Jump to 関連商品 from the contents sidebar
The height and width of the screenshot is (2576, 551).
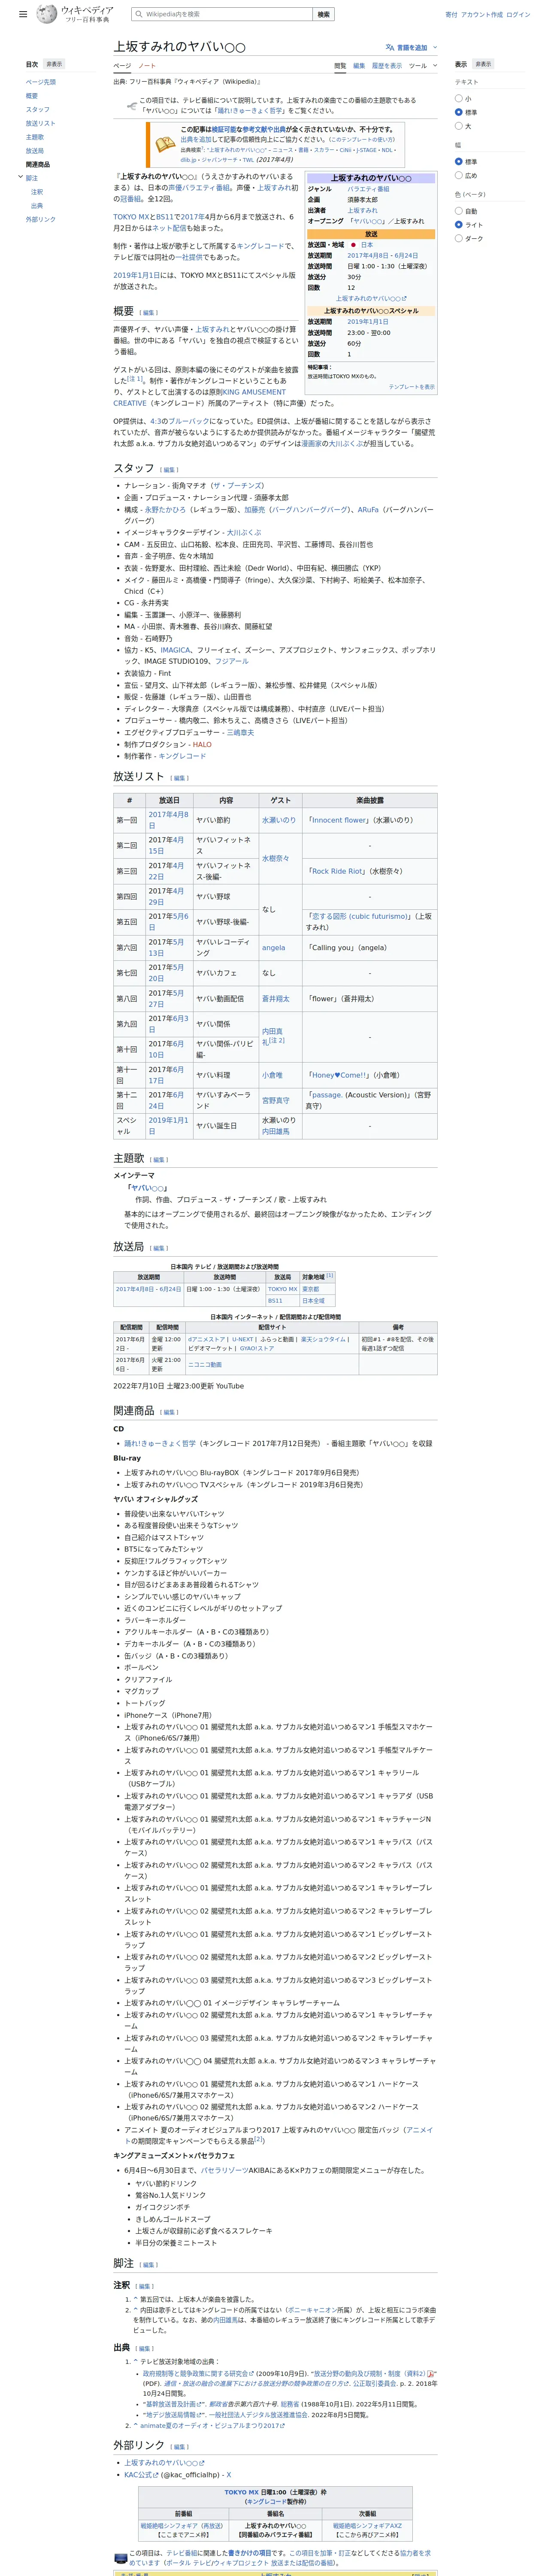(x=38, y=165)
